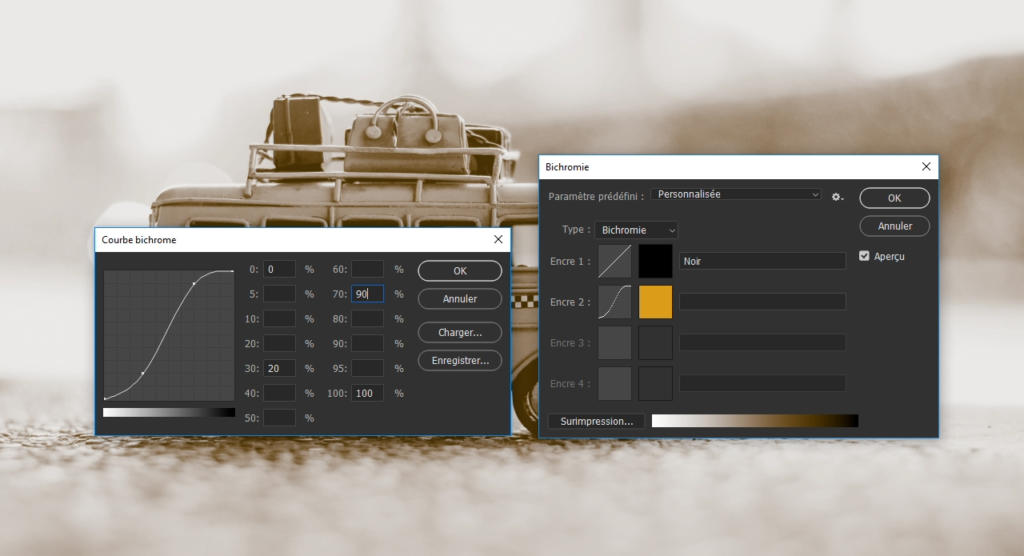This screenshot has height=556, width=1024.
Task: Click the Surimpression button
Action: coord(596,421)
